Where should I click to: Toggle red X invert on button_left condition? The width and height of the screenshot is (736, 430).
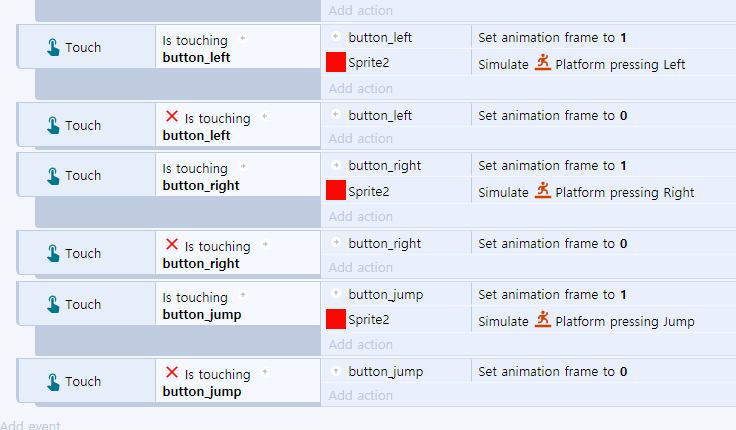172,116
